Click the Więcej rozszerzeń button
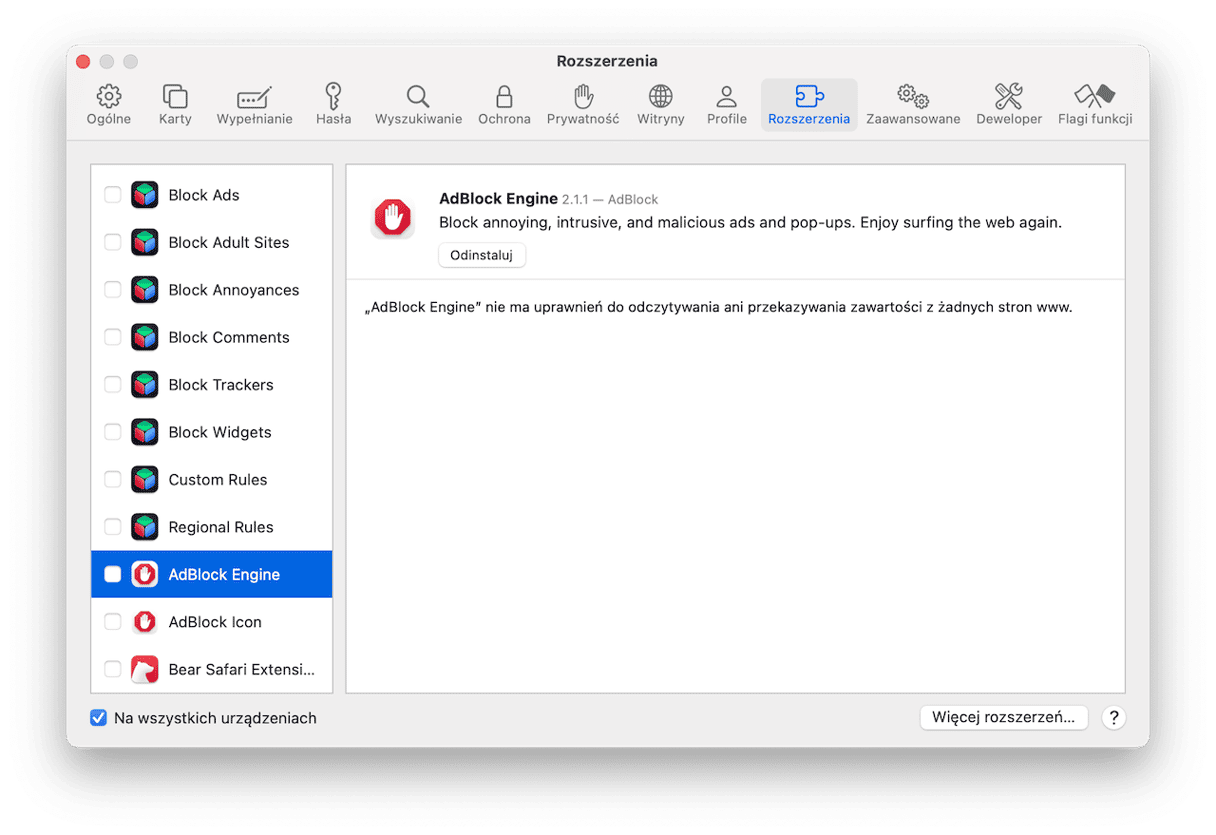Screen dimensions: 1216x835 (1003, 717)
